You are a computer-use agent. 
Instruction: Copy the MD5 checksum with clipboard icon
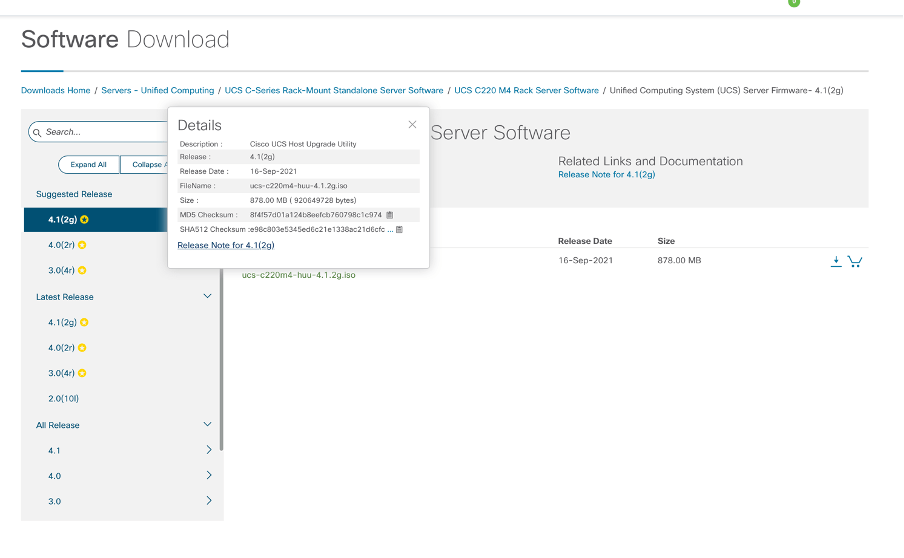click(390, 215)
